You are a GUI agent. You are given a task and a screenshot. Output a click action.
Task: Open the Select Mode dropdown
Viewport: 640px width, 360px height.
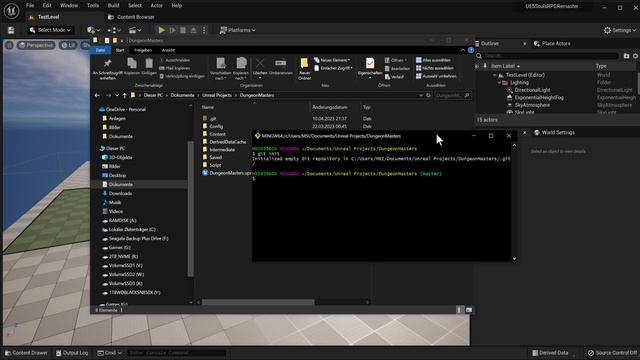pos(50,30)
